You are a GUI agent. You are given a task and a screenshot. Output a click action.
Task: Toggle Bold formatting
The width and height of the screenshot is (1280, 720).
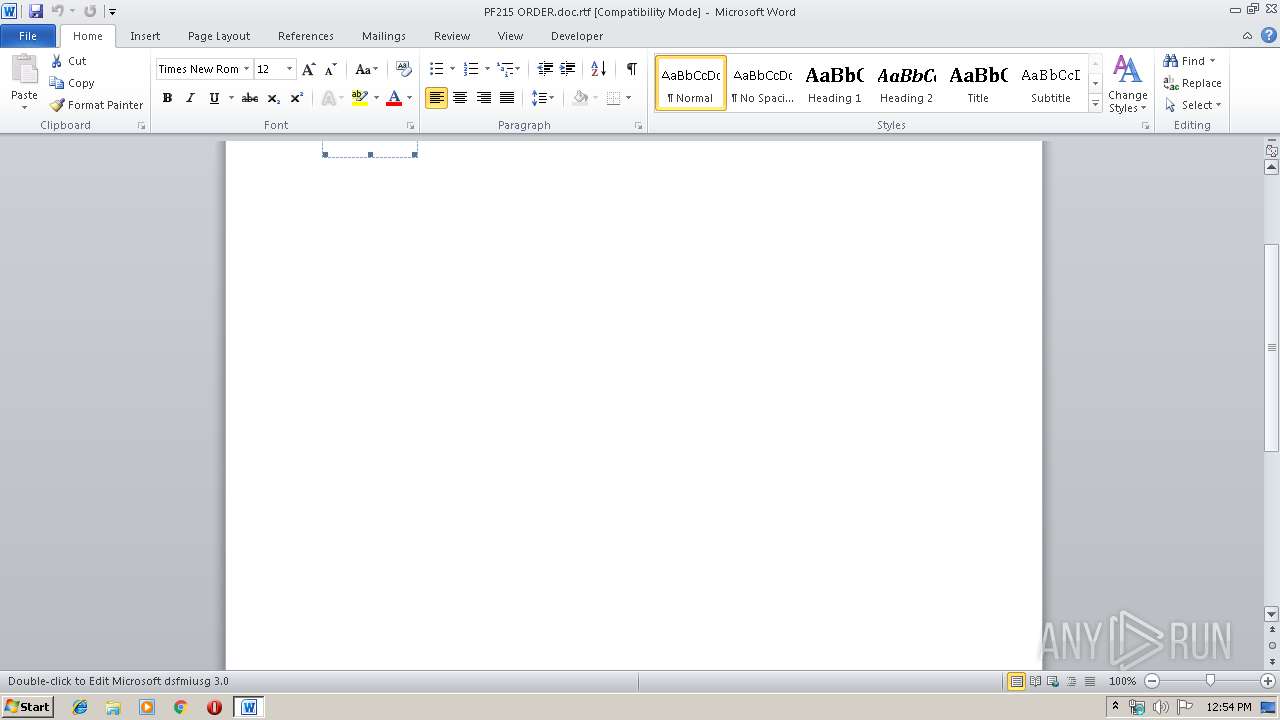pyautogui.click(x=167, y=98)
